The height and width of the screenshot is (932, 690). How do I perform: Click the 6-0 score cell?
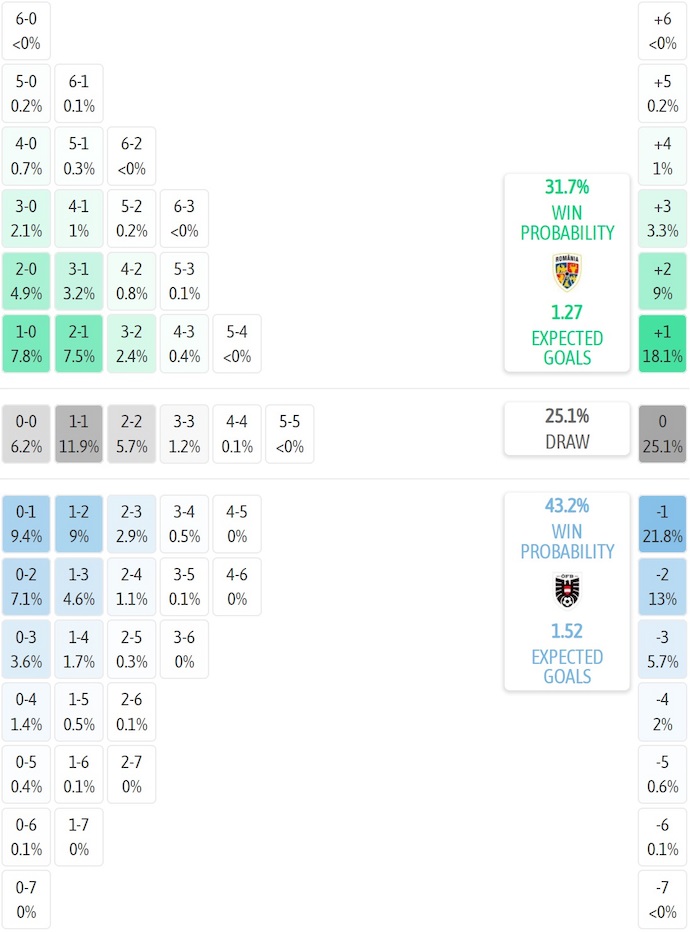[x=27, y=30]
